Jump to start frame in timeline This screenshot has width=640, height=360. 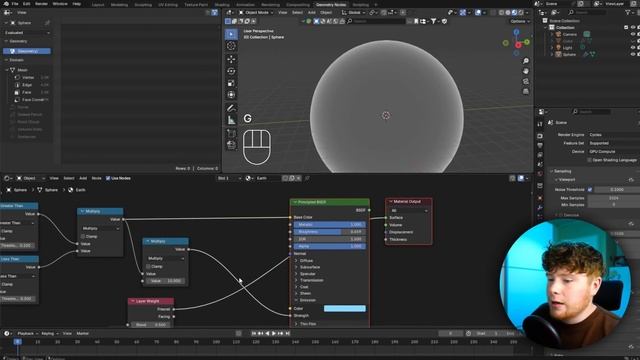(x=253, y=333)
